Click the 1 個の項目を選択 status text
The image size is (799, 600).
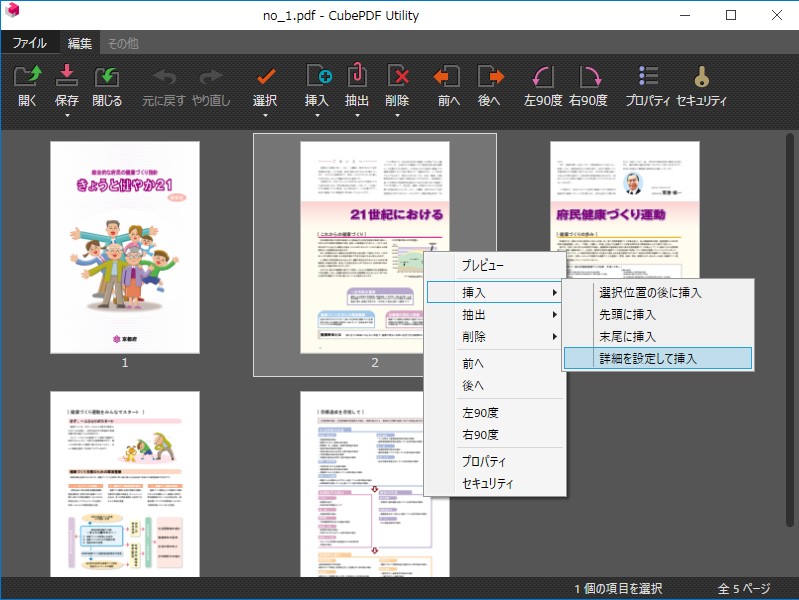click(618, 589)
